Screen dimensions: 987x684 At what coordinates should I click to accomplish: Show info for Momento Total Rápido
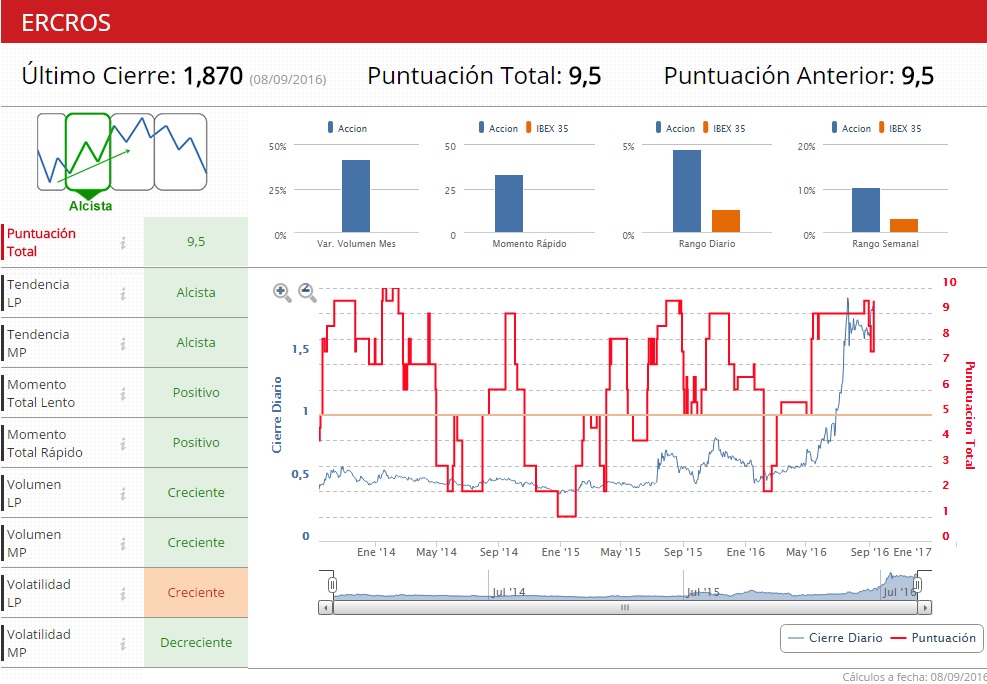pyautogui.click(x=123, y=443)
